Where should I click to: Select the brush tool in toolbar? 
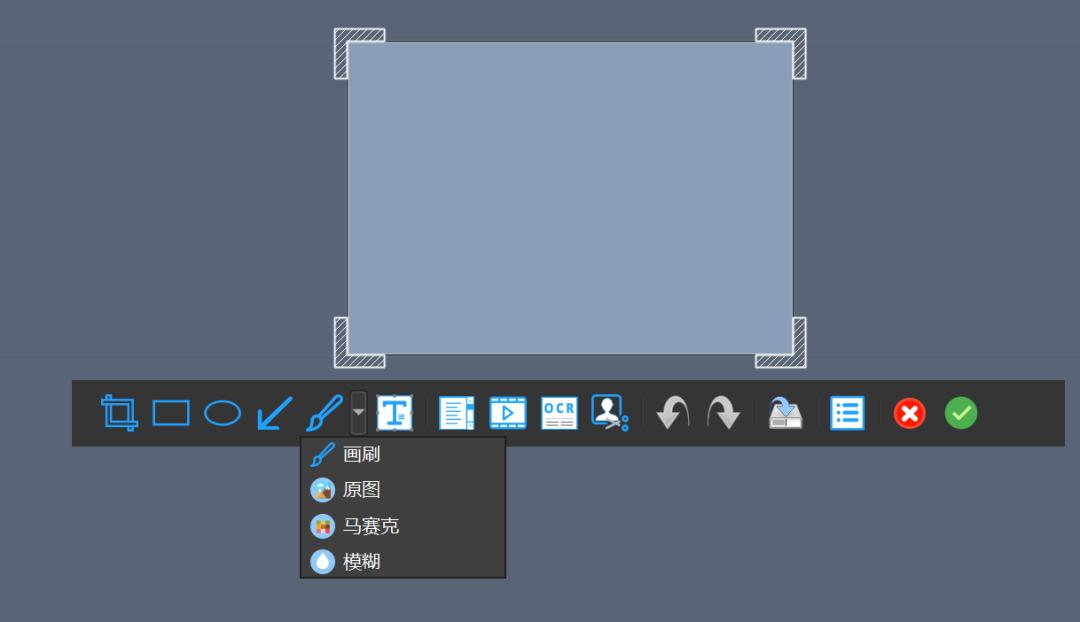324,413
